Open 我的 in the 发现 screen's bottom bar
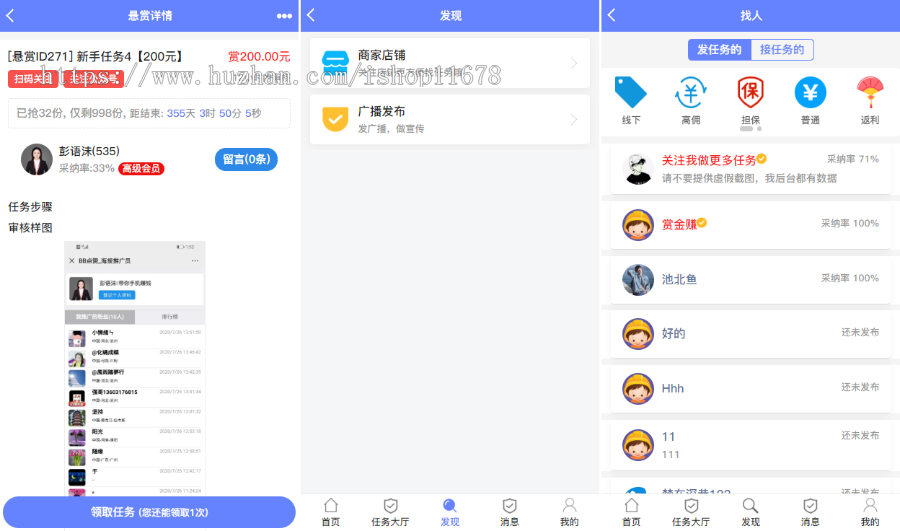 pos(569,512)
